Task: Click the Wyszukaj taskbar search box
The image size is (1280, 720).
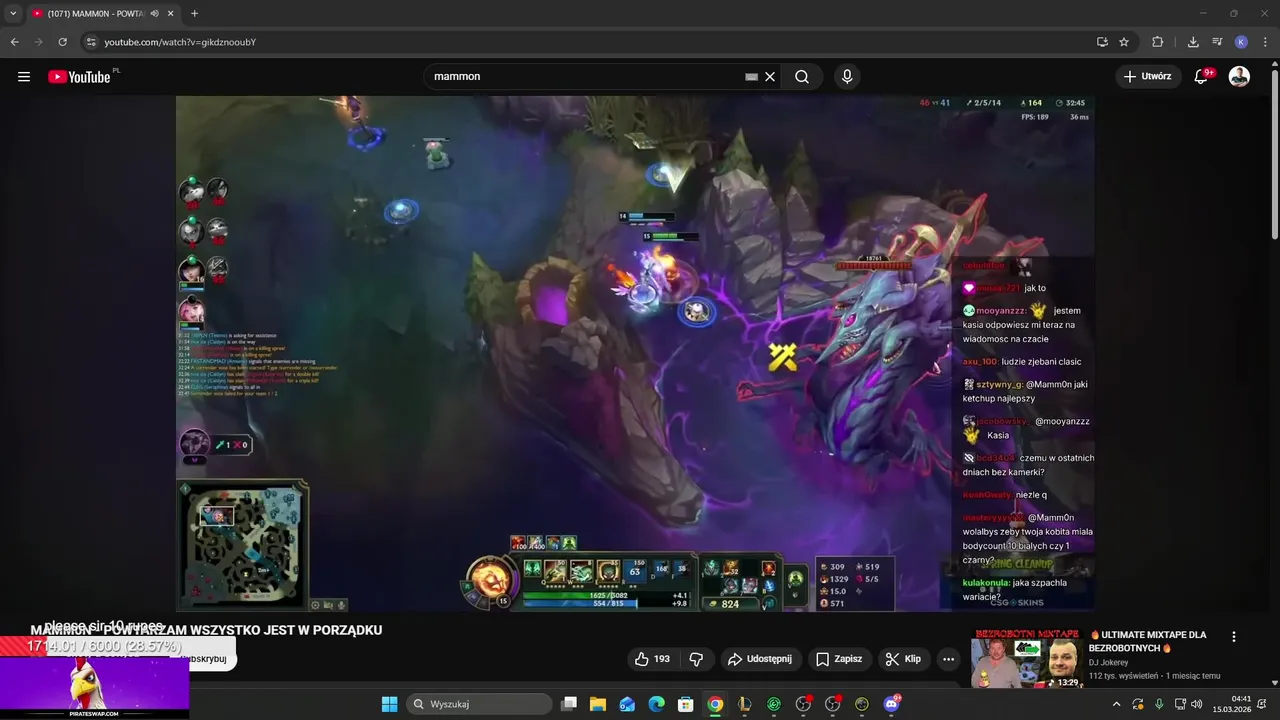Action: [479, 704]
